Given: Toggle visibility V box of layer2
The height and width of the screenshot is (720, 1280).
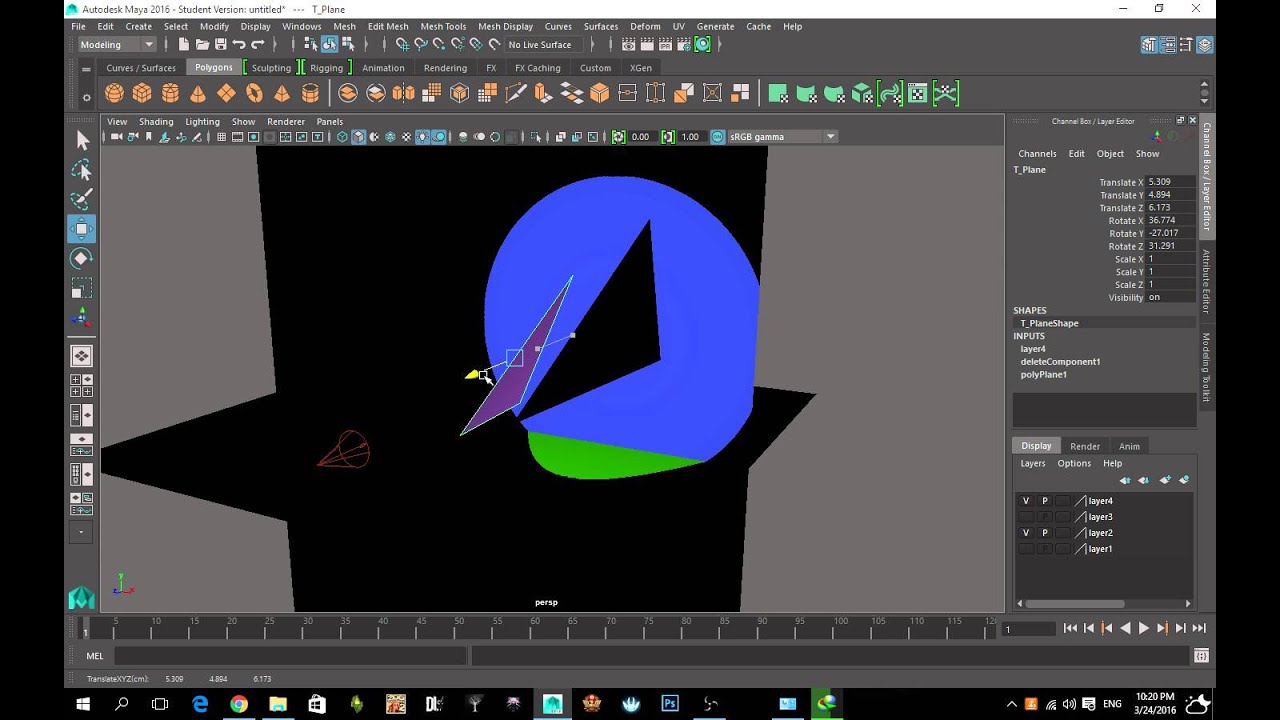Looking at the screenshot, I should (x=1026, y=533).
